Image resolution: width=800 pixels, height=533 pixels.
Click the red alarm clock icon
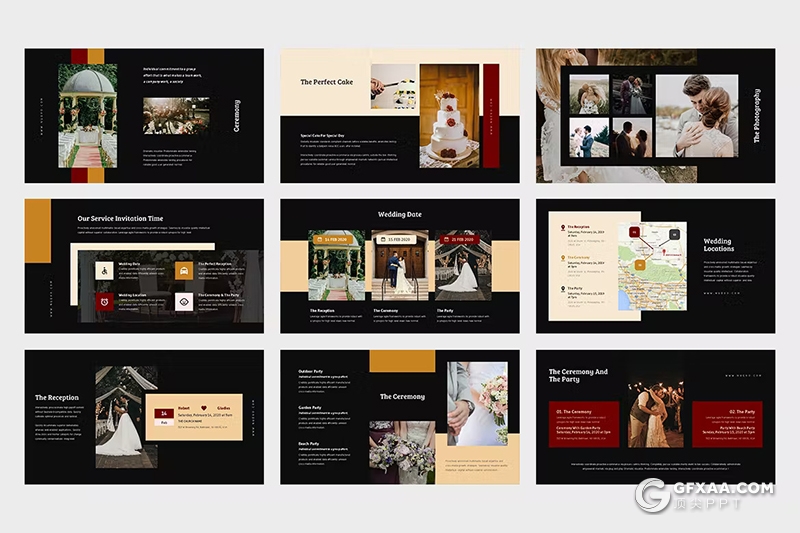click(x=103, y=301)
